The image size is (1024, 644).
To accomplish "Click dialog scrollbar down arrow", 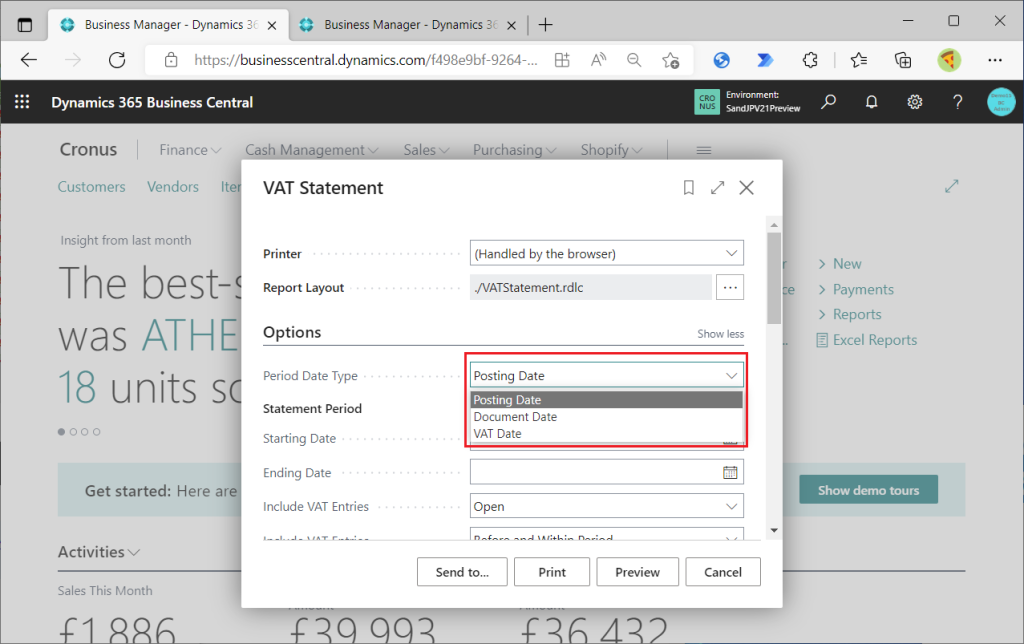I will tap(774, 530).
